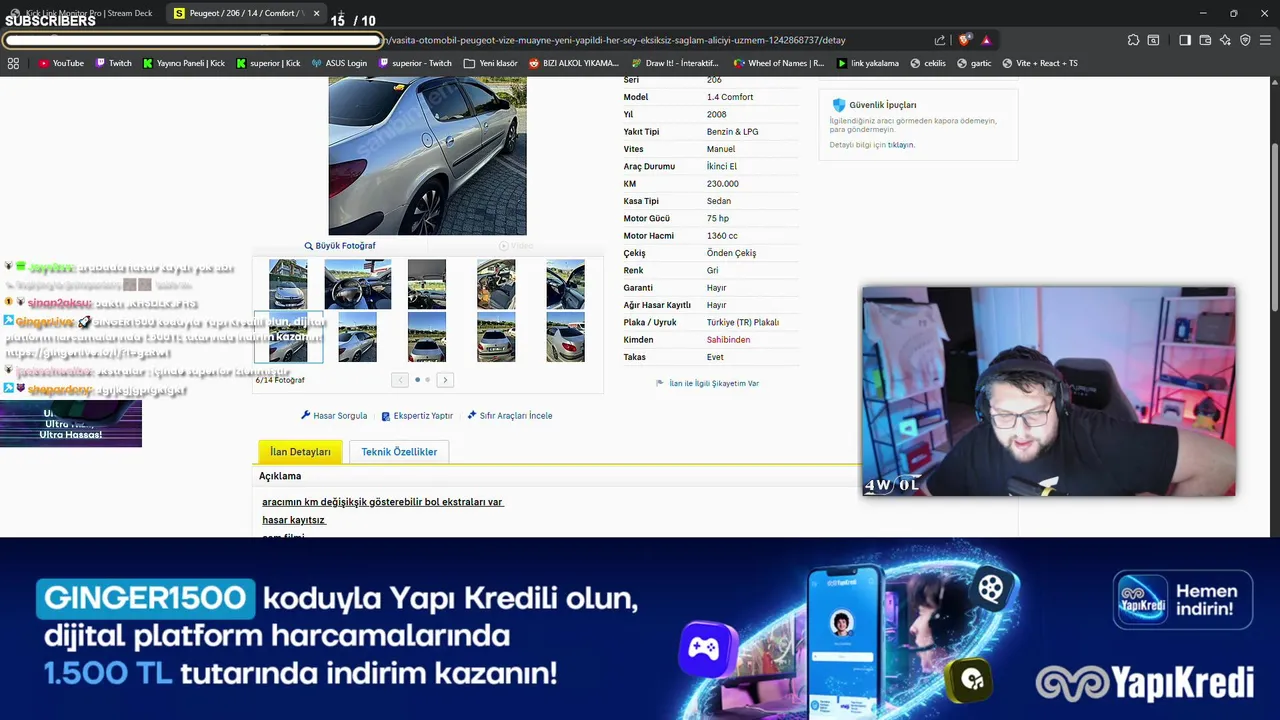The image size is (1280, 720).
Task: Click İlan ile İlgili Şikayetim Var link
Action: pyautogui.click(x=707, y=383)
